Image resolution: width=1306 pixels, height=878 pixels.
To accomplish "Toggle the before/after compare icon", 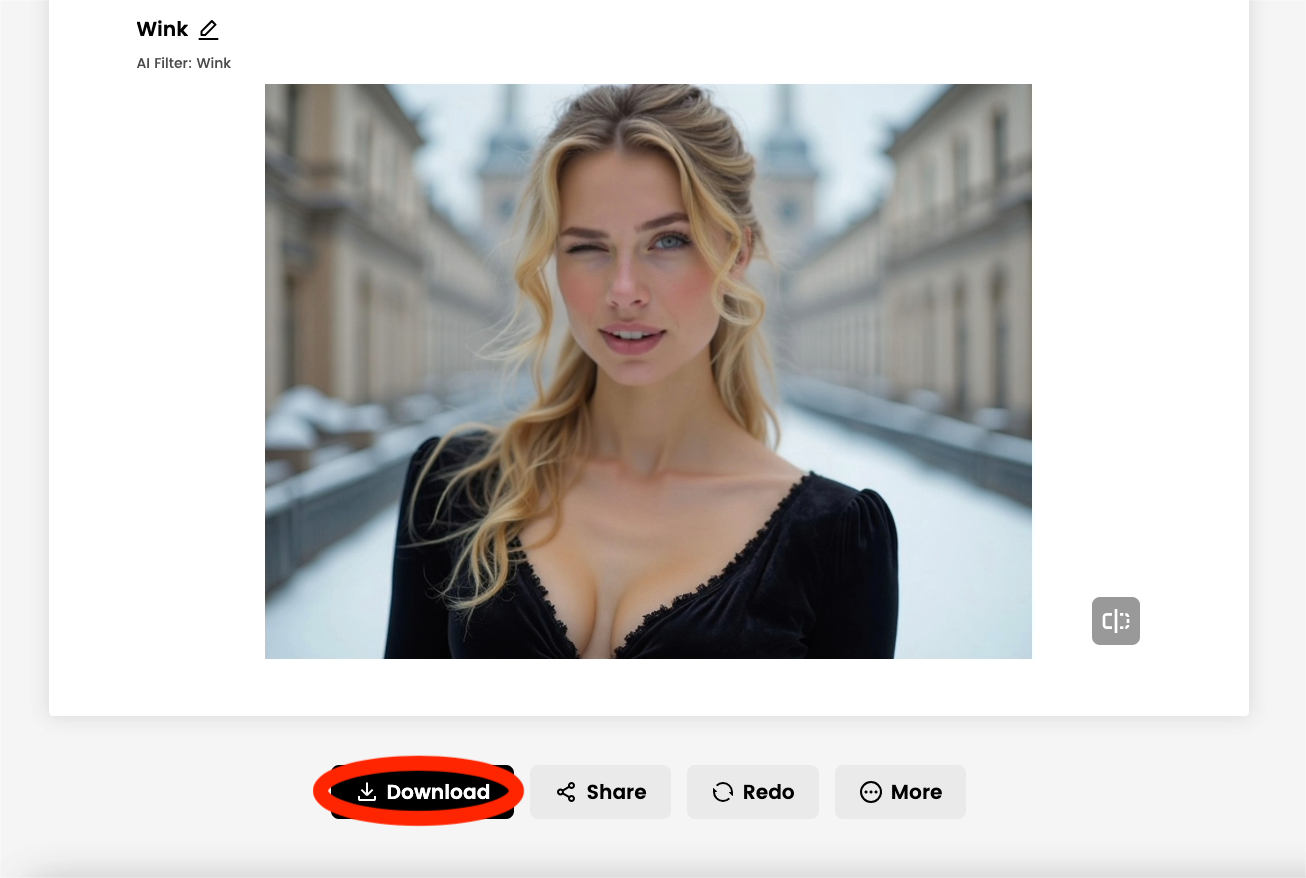I will (1115, 621).
